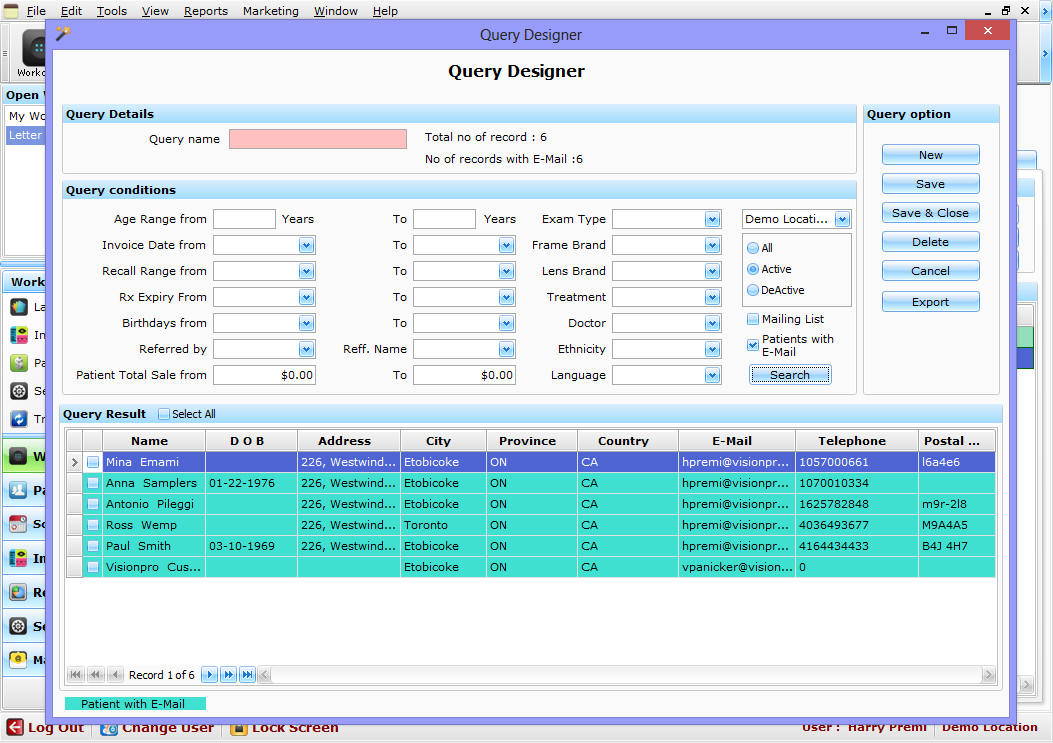Open the Edit menu
This screenshot has width=1053, height=743.
point(71,11)
